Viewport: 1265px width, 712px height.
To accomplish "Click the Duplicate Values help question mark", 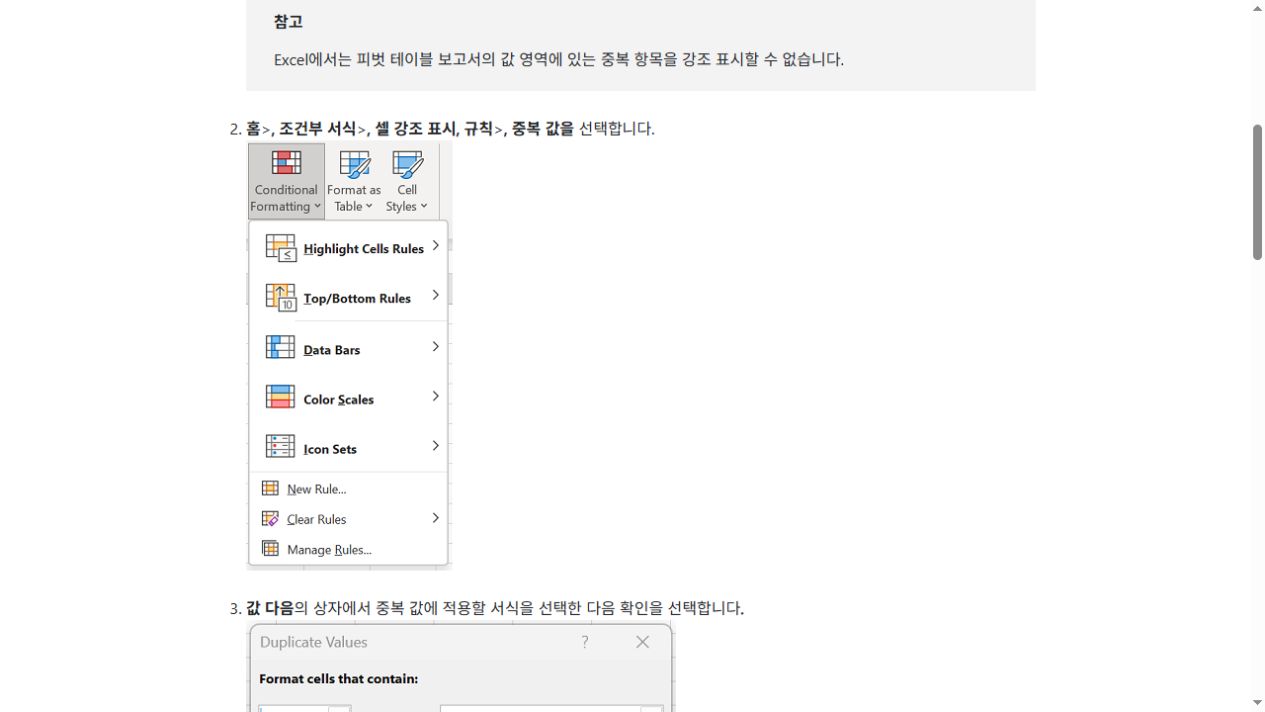I will click(x=585, y=642).
